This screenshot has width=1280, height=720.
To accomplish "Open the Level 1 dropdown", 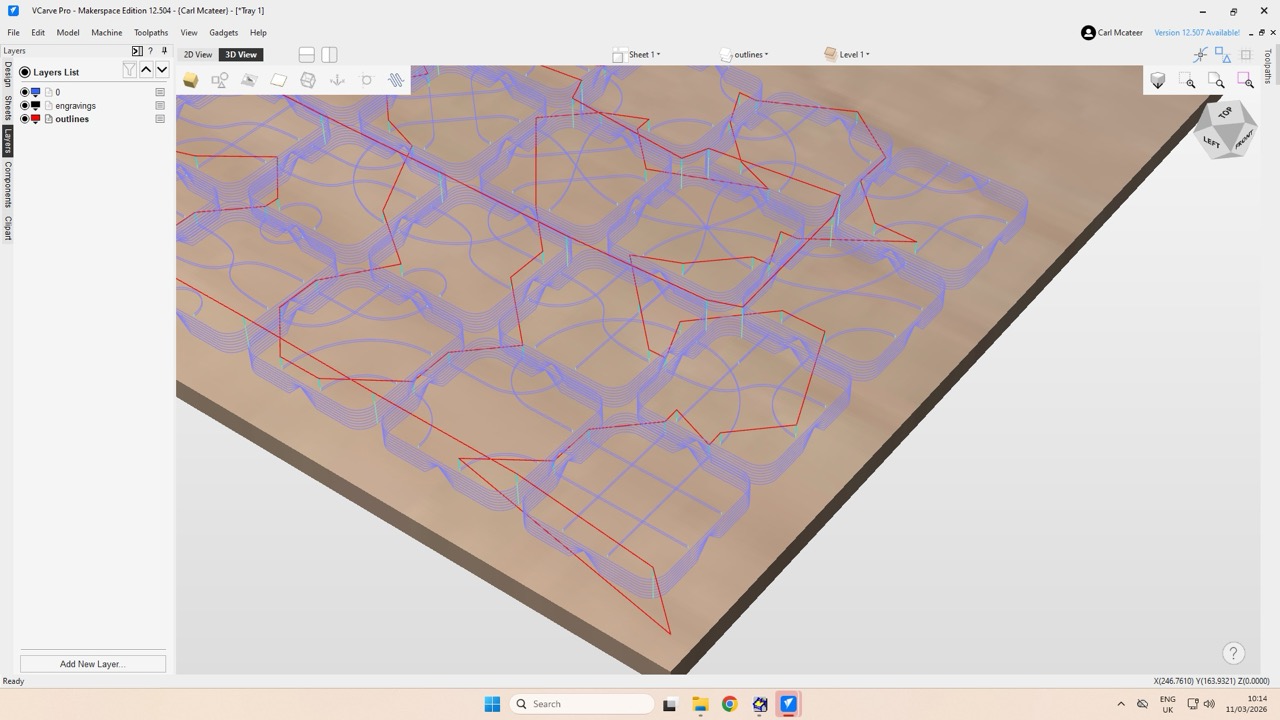I will coord(847,55).
